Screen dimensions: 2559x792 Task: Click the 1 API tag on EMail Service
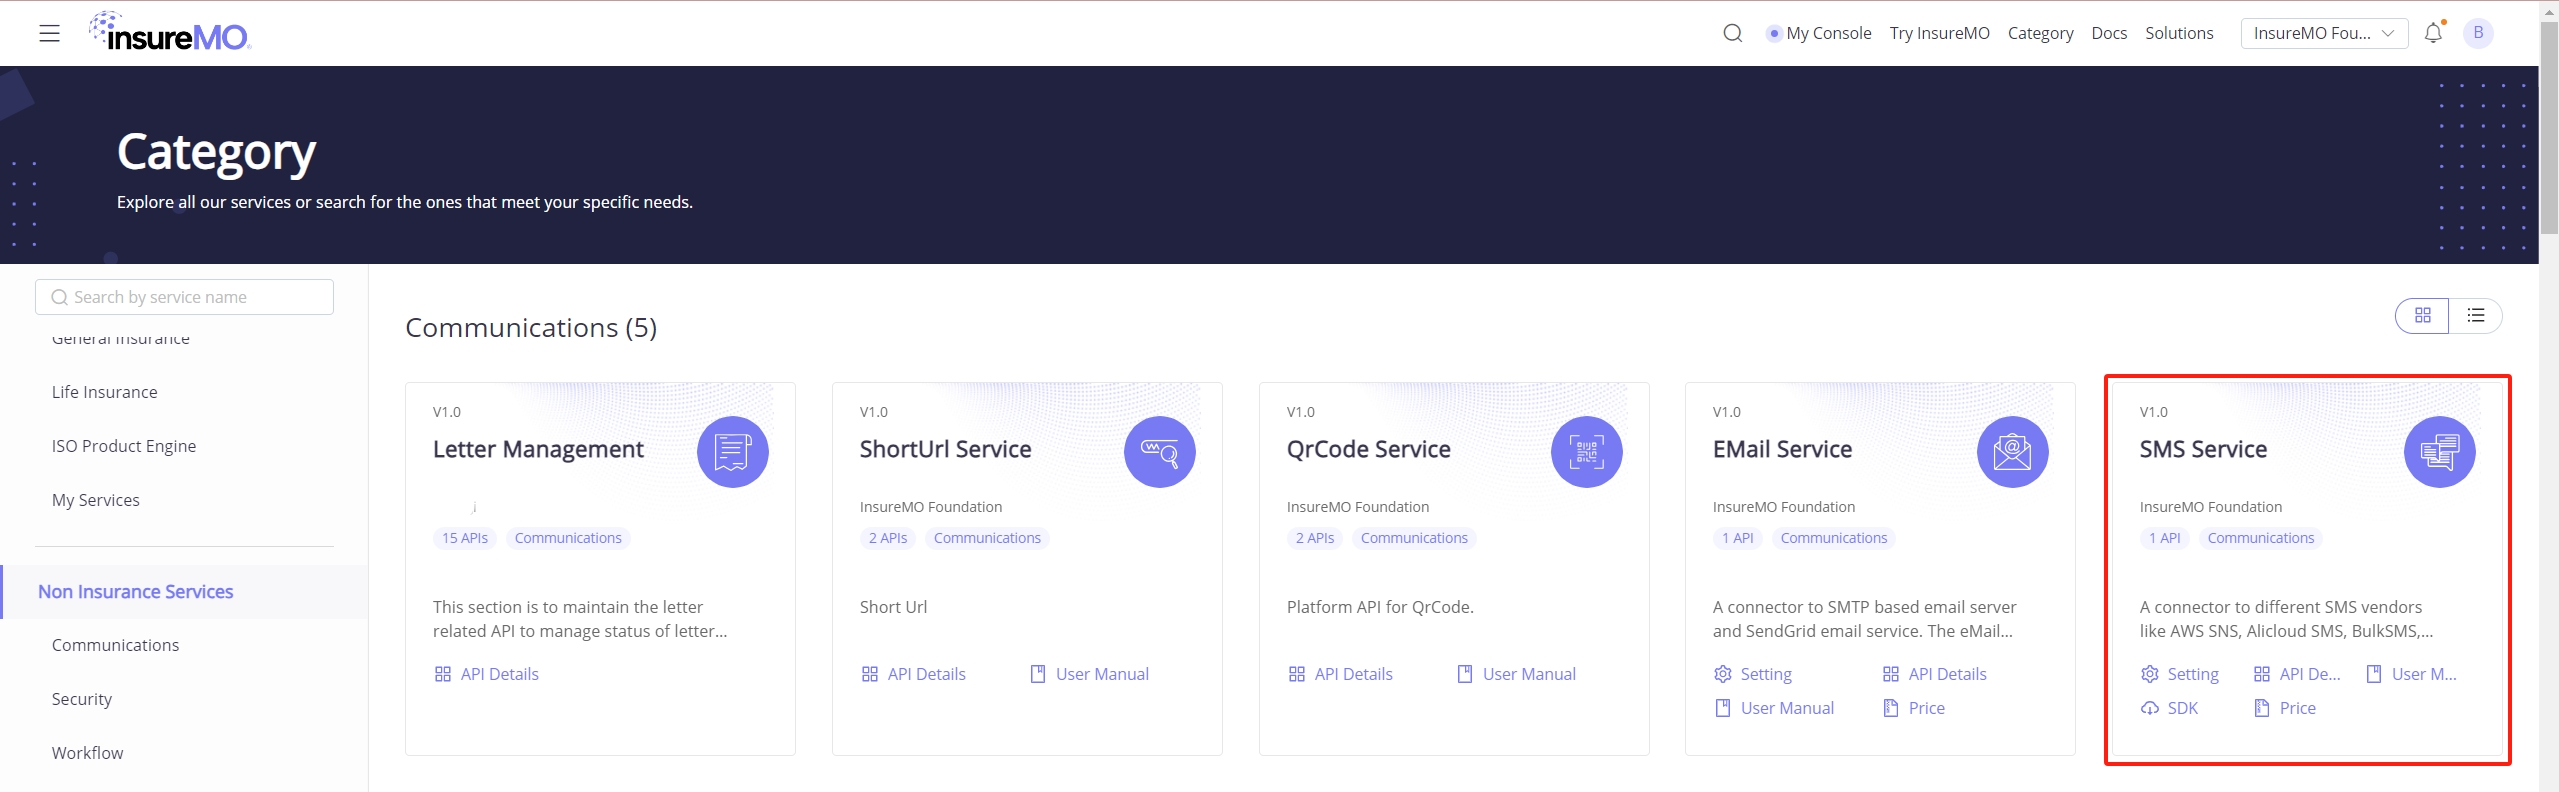pos(1738,538)
